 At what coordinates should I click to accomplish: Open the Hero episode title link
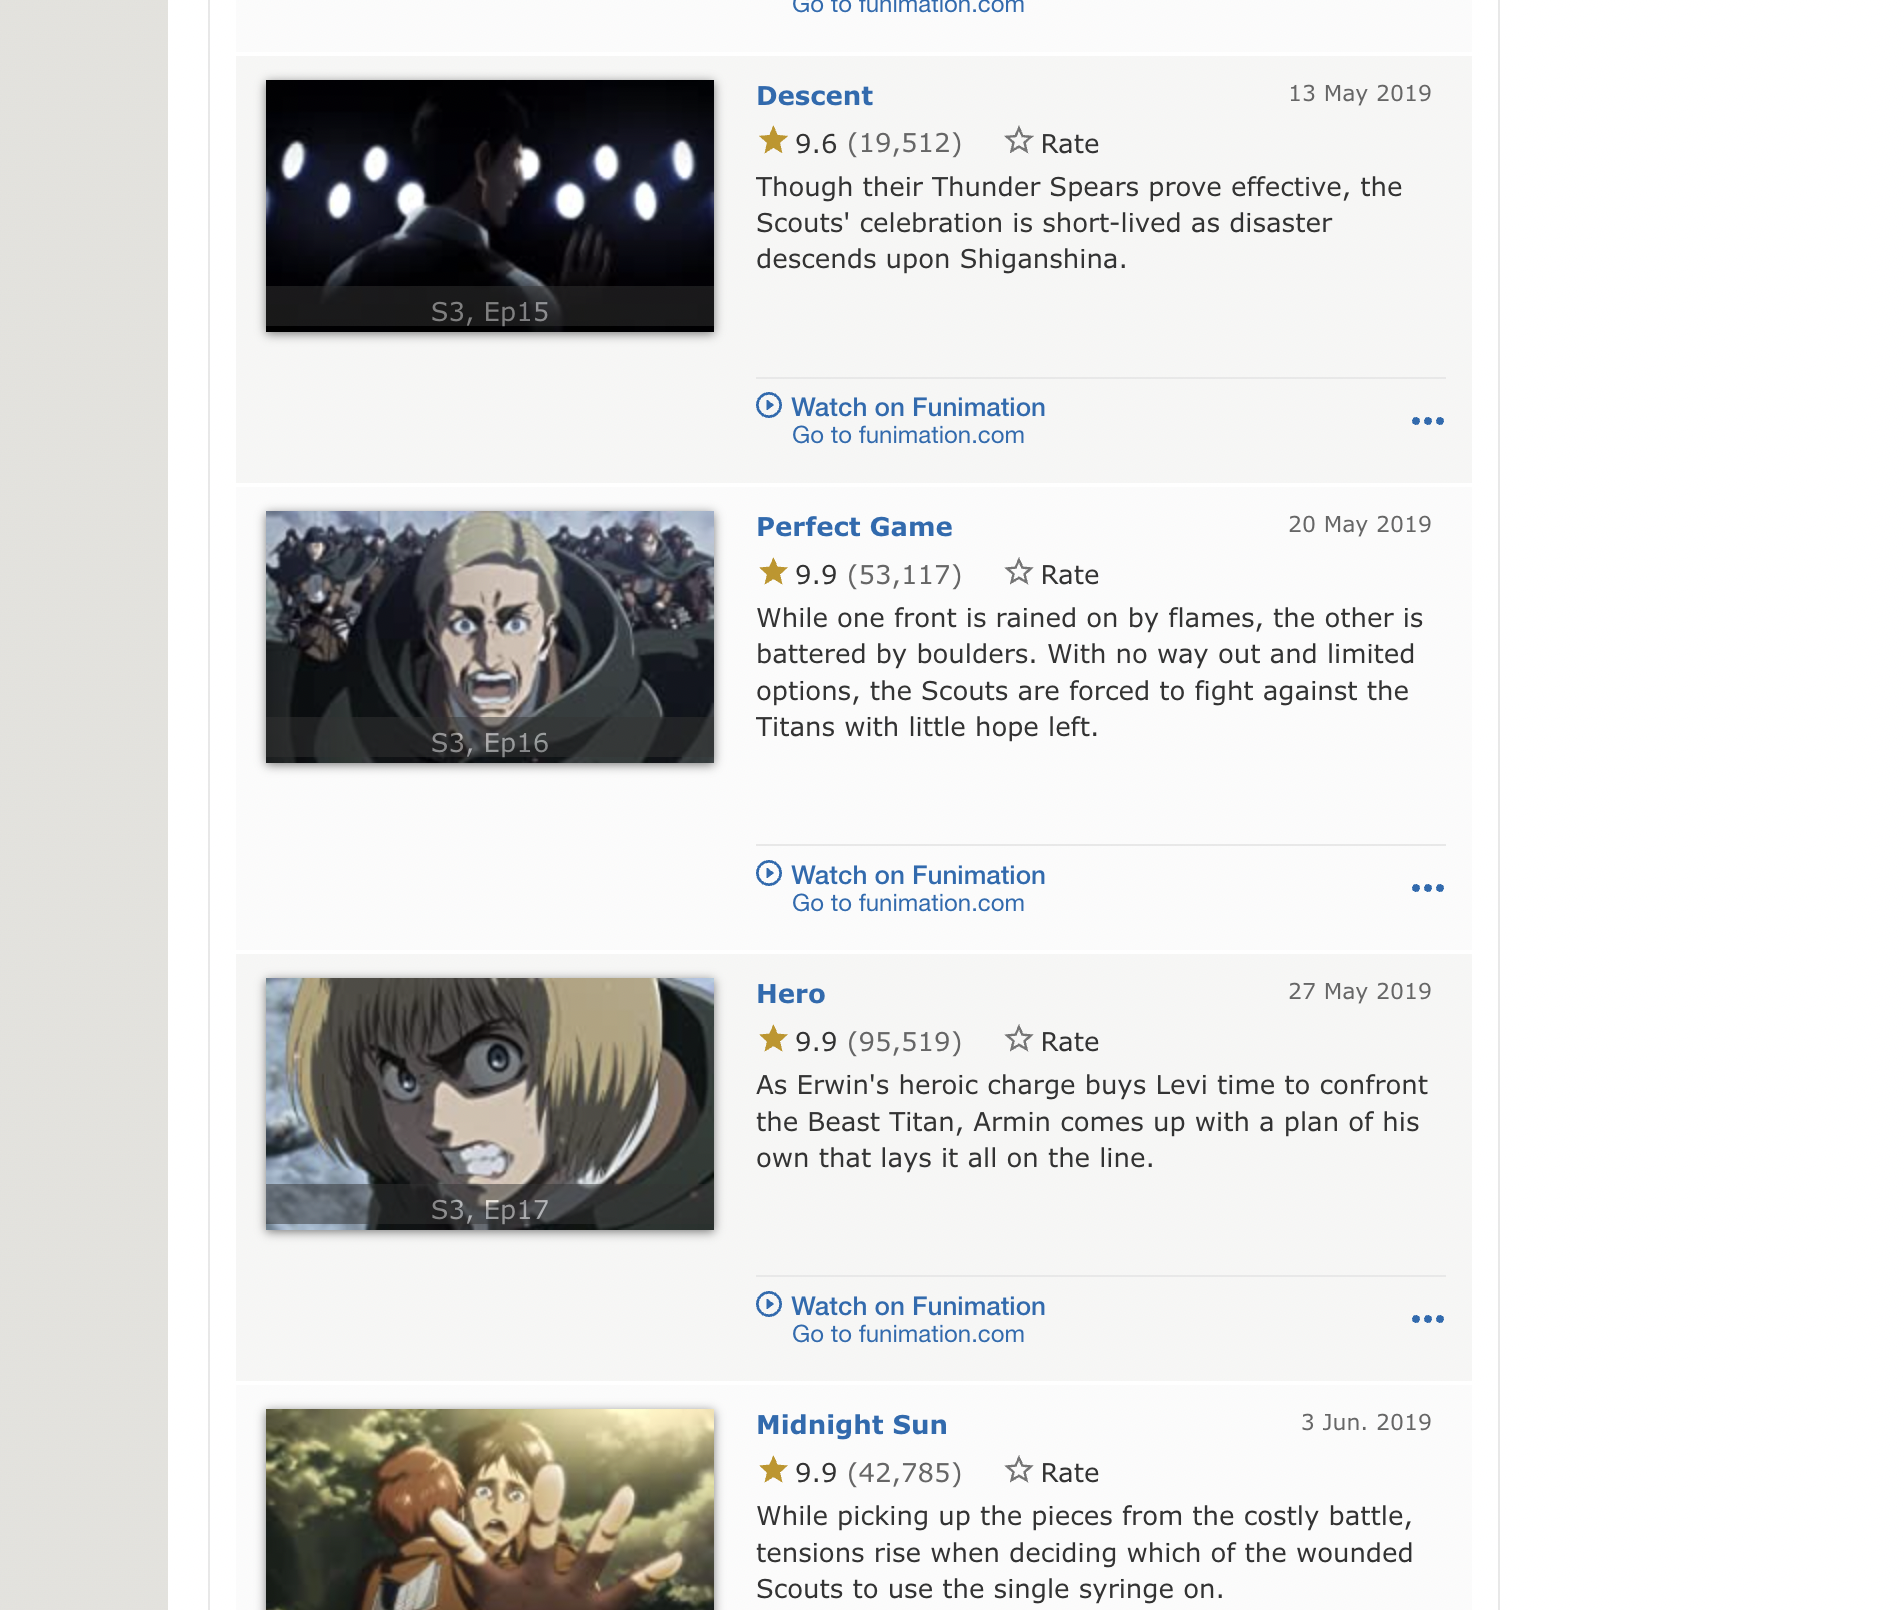click(790, 994)
